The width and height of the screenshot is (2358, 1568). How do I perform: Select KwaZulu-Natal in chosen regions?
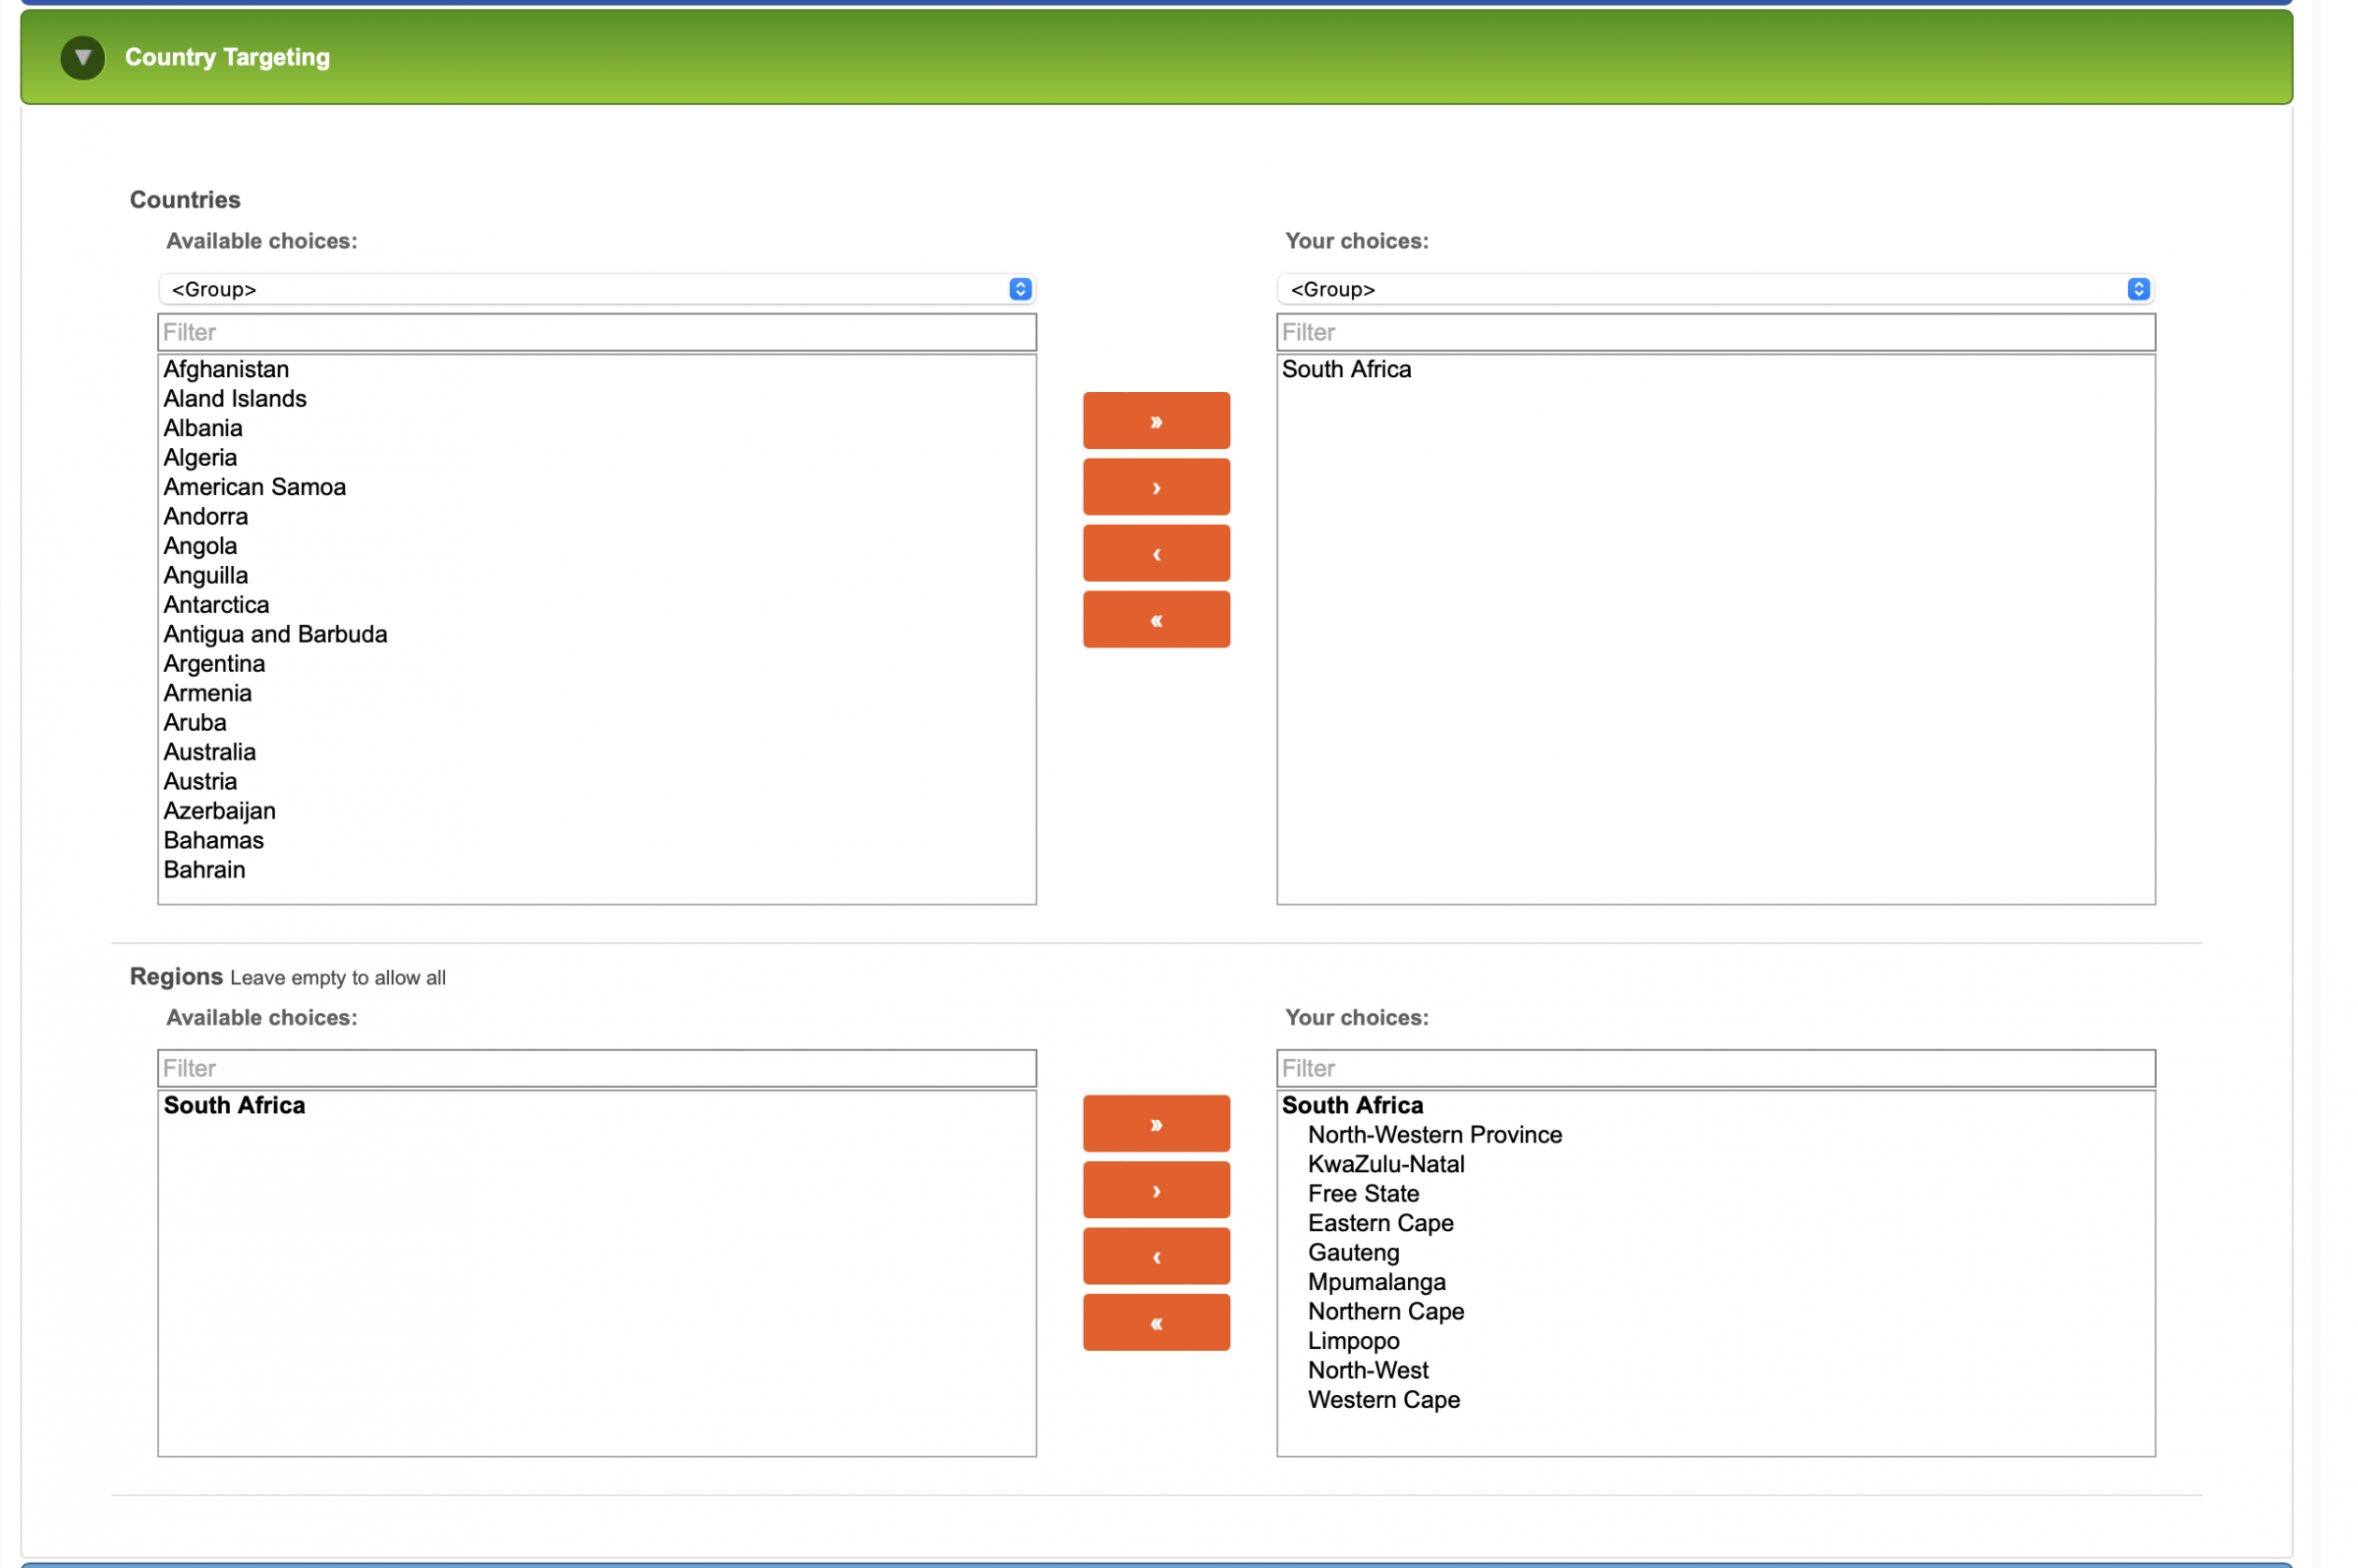click(x=1385, y=1164)
